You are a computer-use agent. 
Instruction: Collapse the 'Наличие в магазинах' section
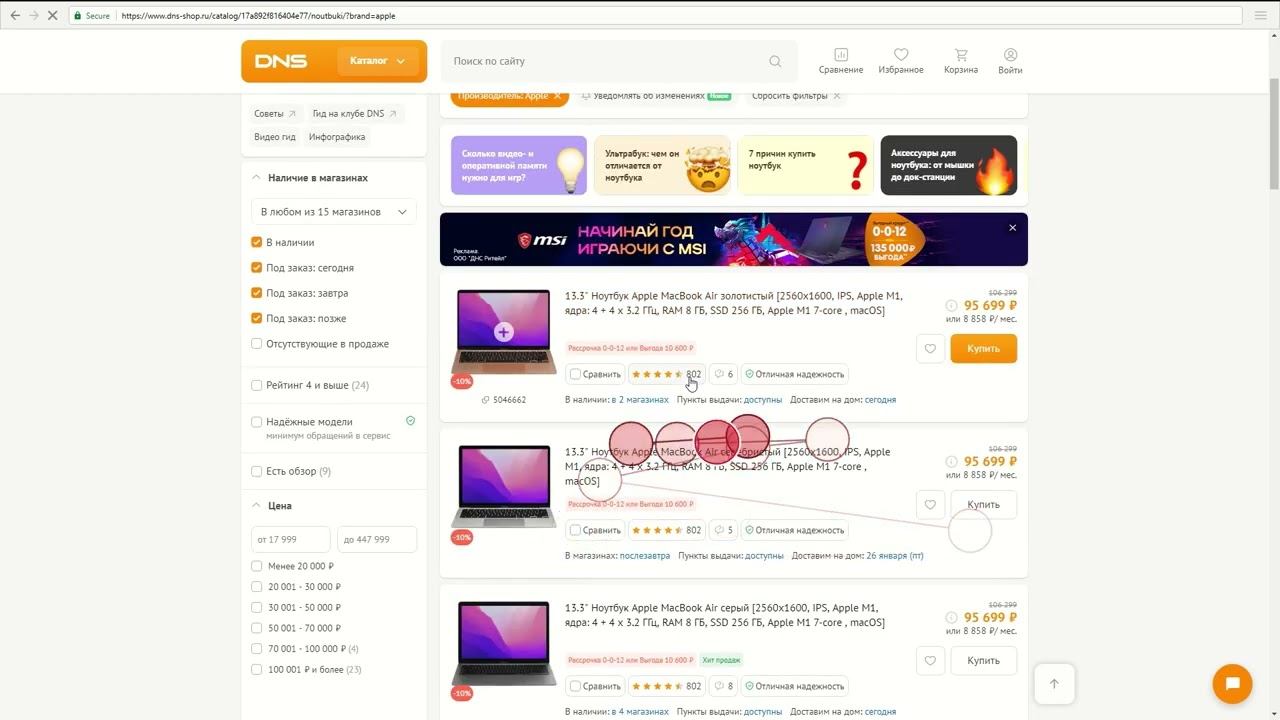pos(256,178)
